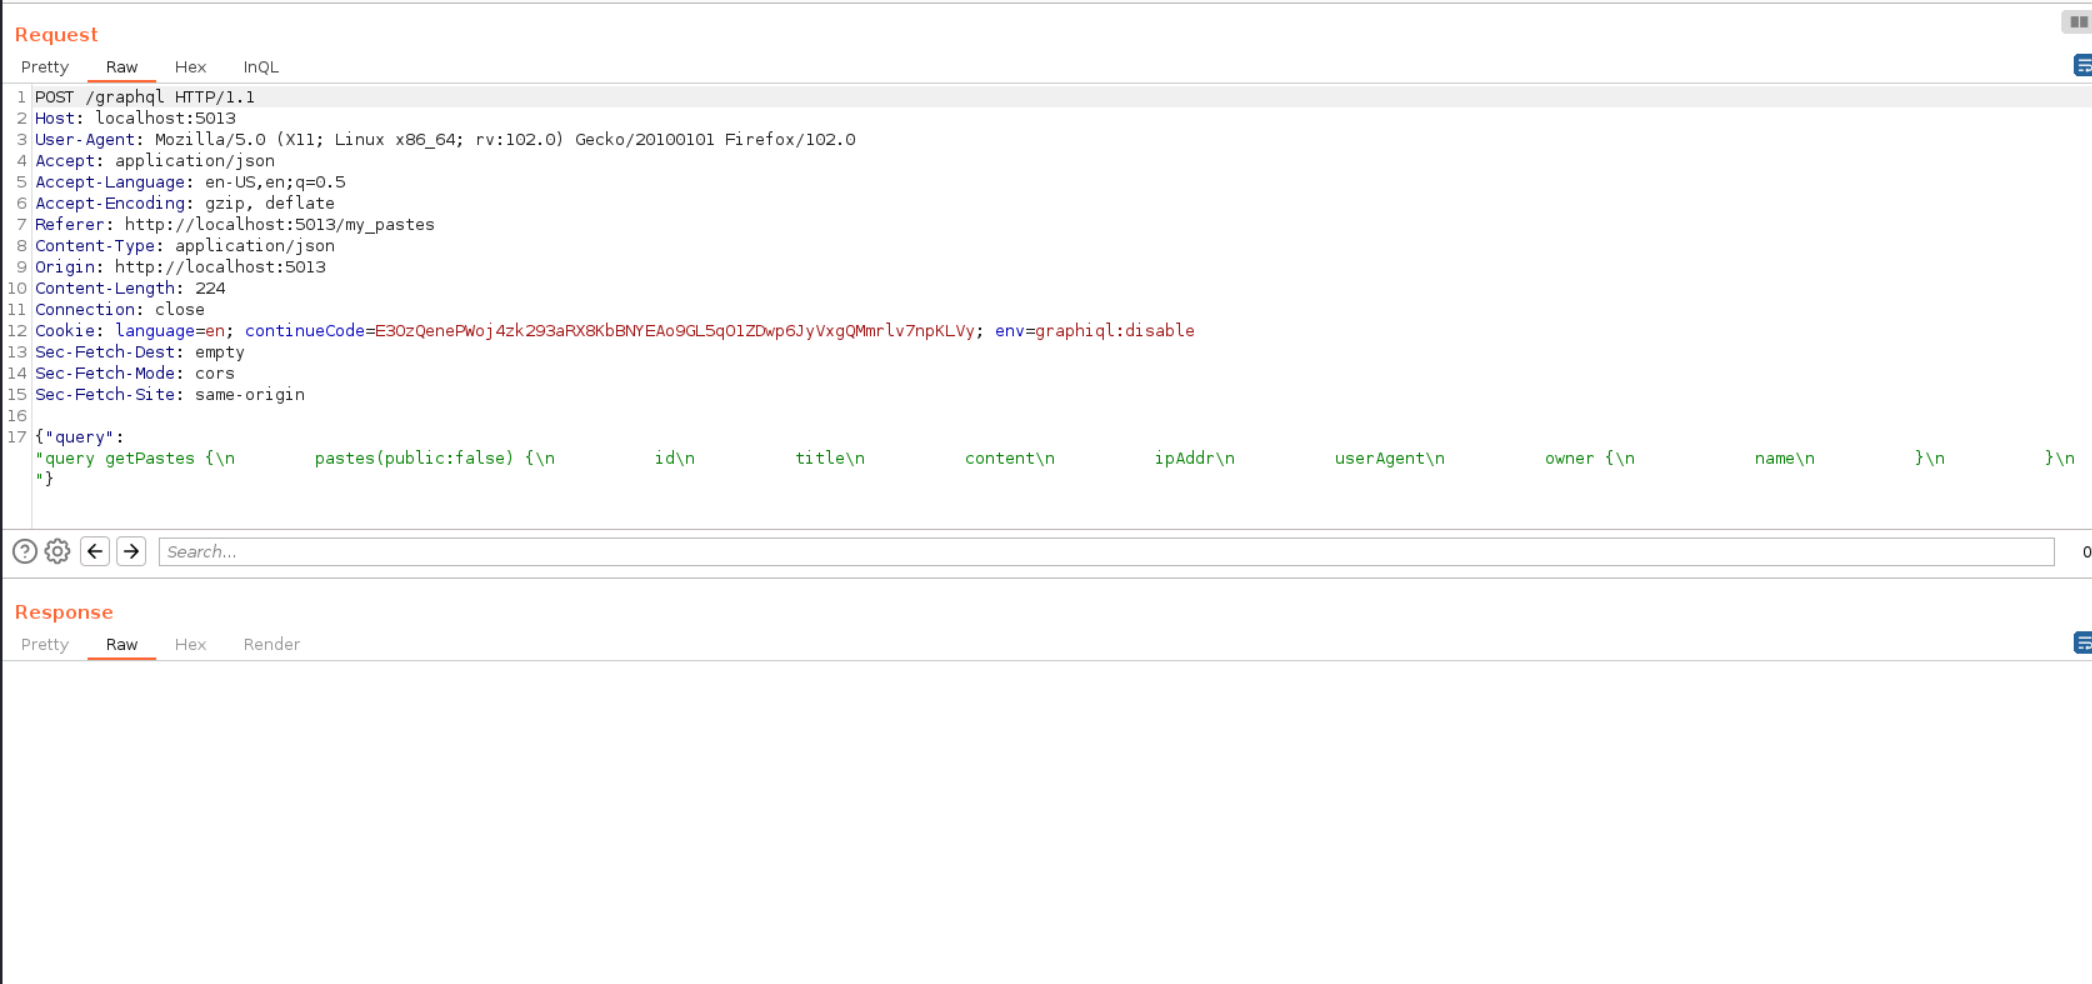The height and width of the screenshot is (984, 2092).
Task: Switch to side-by-side layout view
Action: (2078, 22)
